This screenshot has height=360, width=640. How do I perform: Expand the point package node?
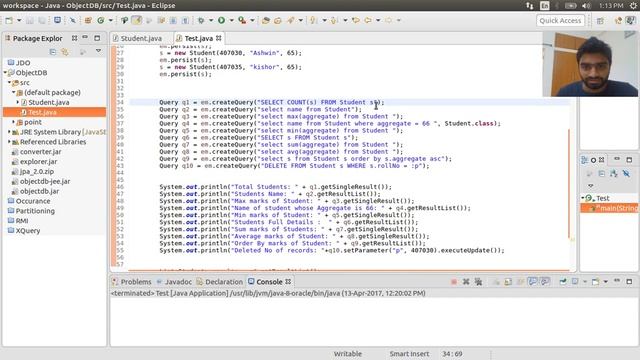(13, 122)
